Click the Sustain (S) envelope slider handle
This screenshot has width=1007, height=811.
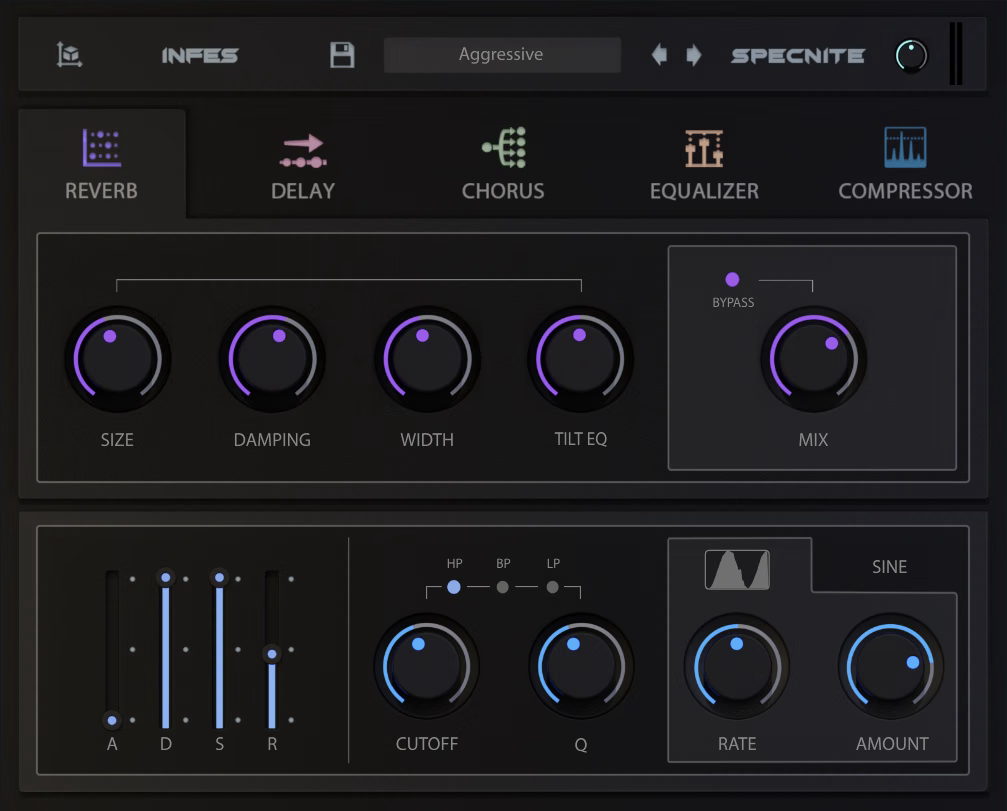point(220,577)
